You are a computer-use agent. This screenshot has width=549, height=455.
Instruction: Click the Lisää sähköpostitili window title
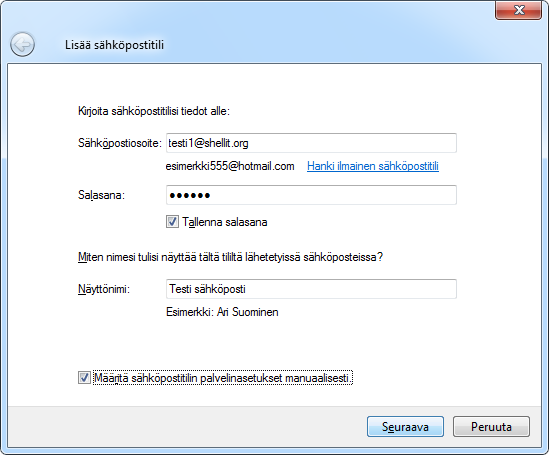coord(114,45)
